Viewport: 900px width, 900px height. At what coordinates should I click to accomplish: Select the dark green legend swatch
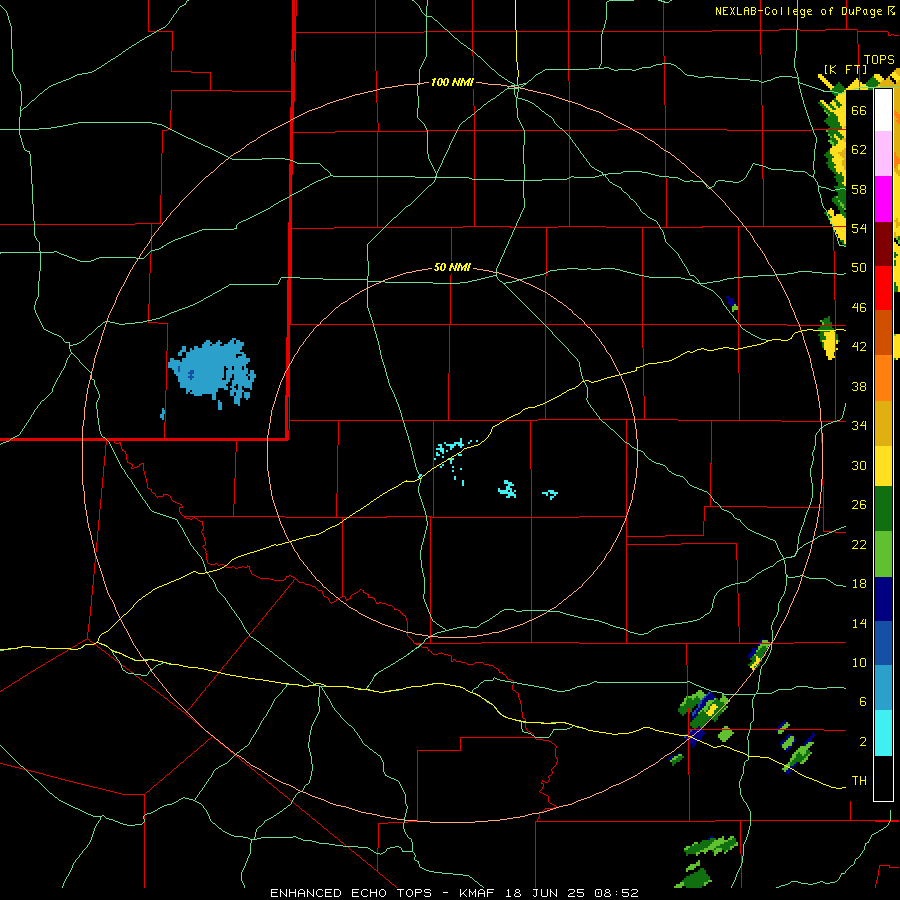(x=883, y=509)
